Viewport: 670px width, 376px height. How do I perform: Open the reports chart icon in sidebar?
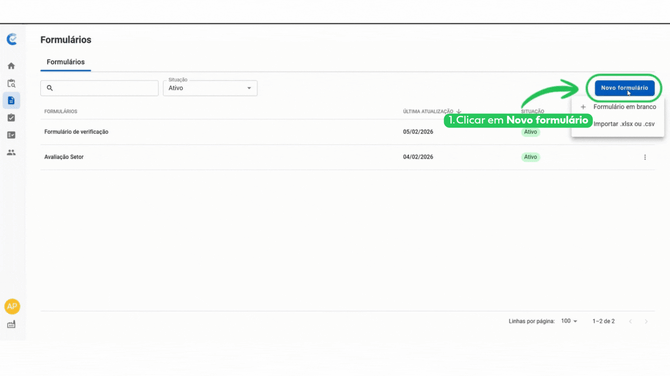11,135
